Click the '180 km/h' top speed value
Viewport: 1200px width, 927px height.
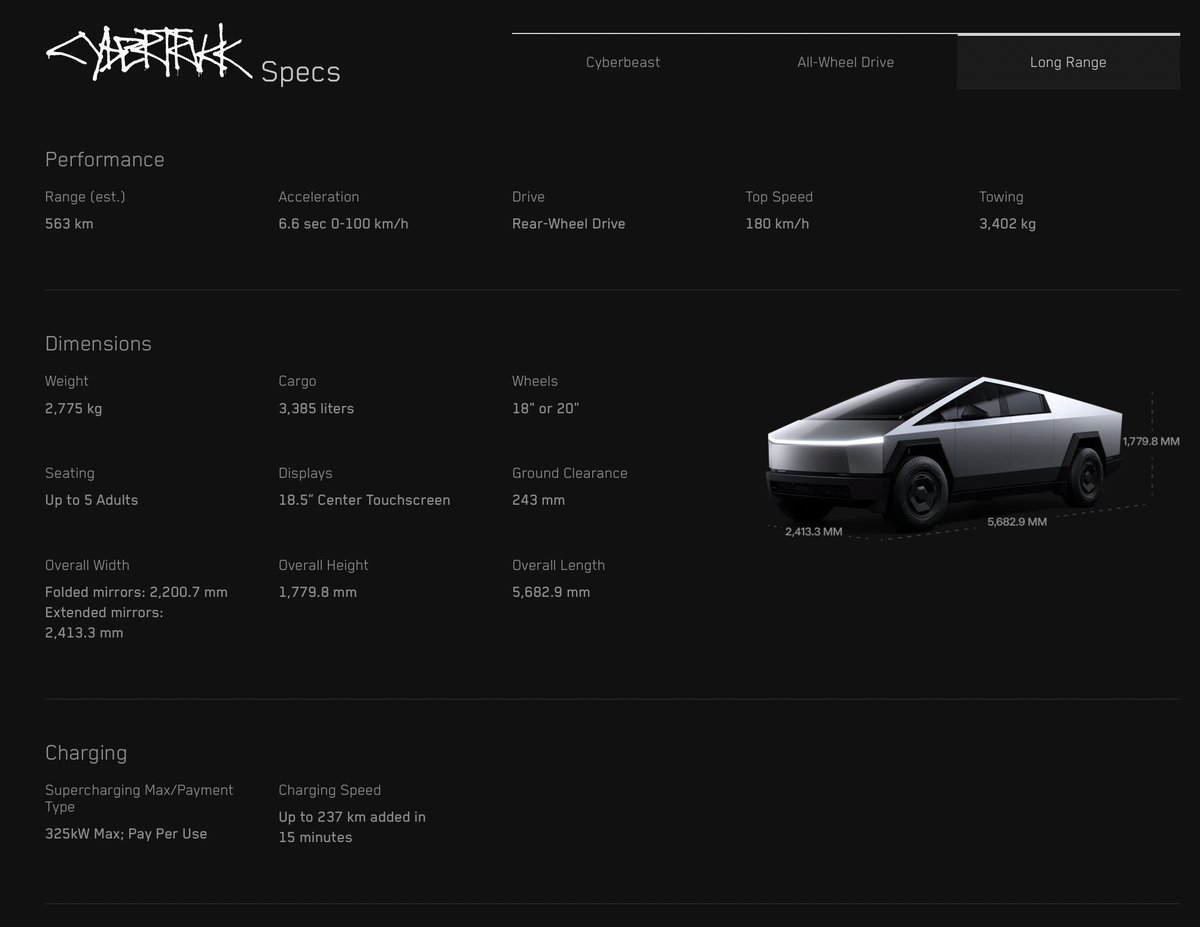[777, 224]
